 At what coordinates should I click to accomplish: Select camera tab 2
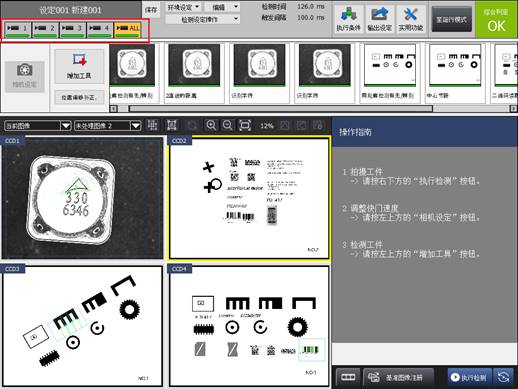tap(45, 29)
